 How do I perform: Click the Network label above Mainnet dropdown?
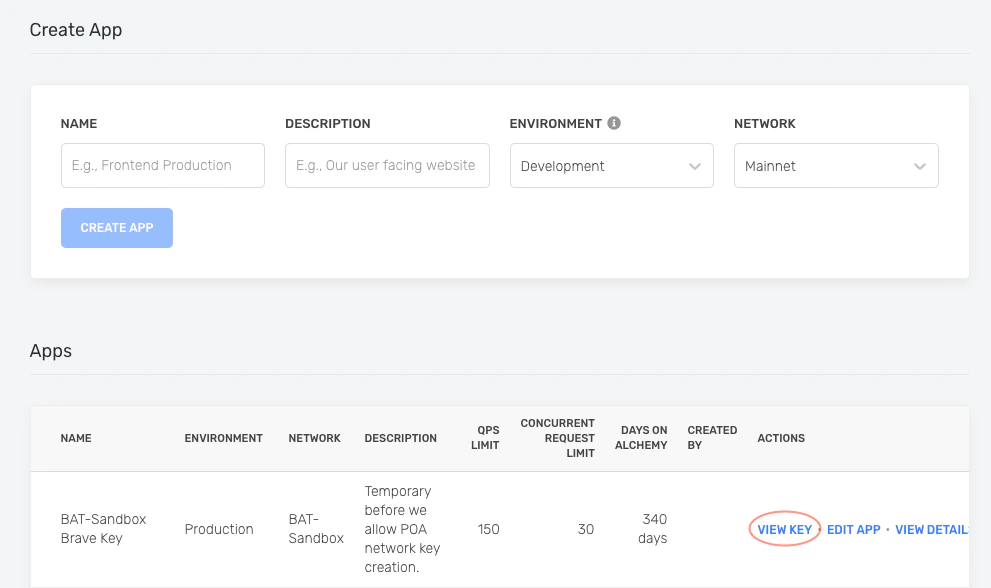point(764,124)
